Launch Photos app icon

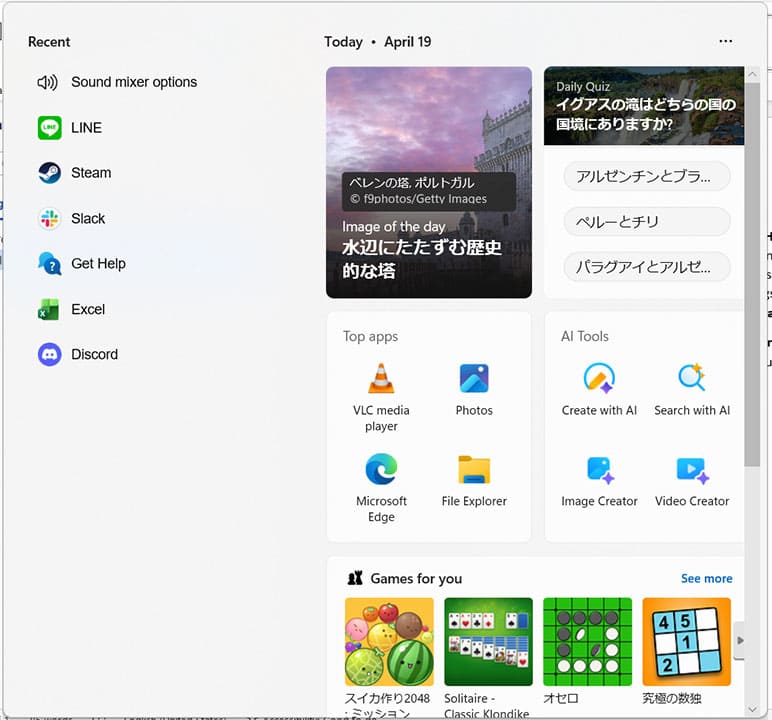(x=474, y=378)
